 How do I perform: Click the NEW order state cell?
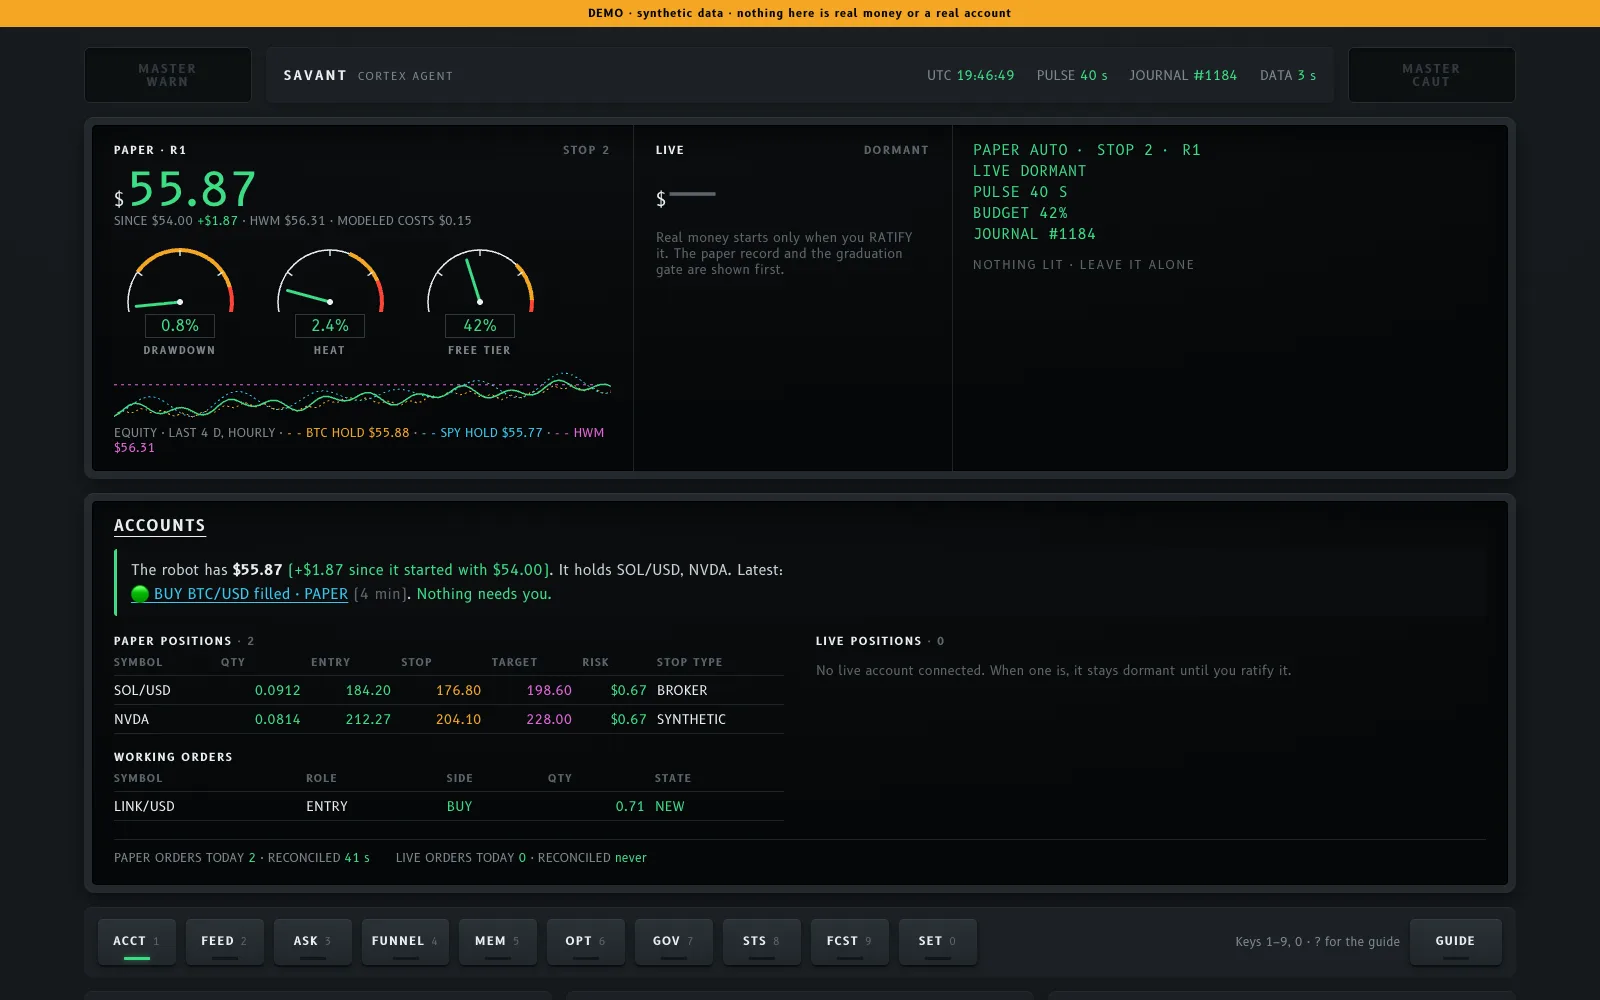(670, 807)
